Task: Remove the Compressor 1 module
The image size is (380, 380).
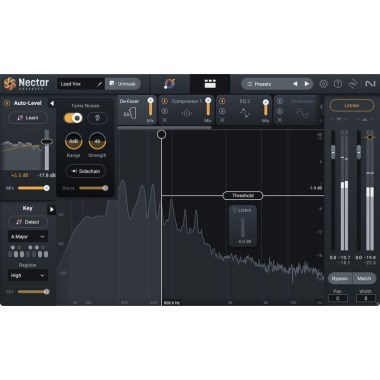Action: click(x=164, y=120)
